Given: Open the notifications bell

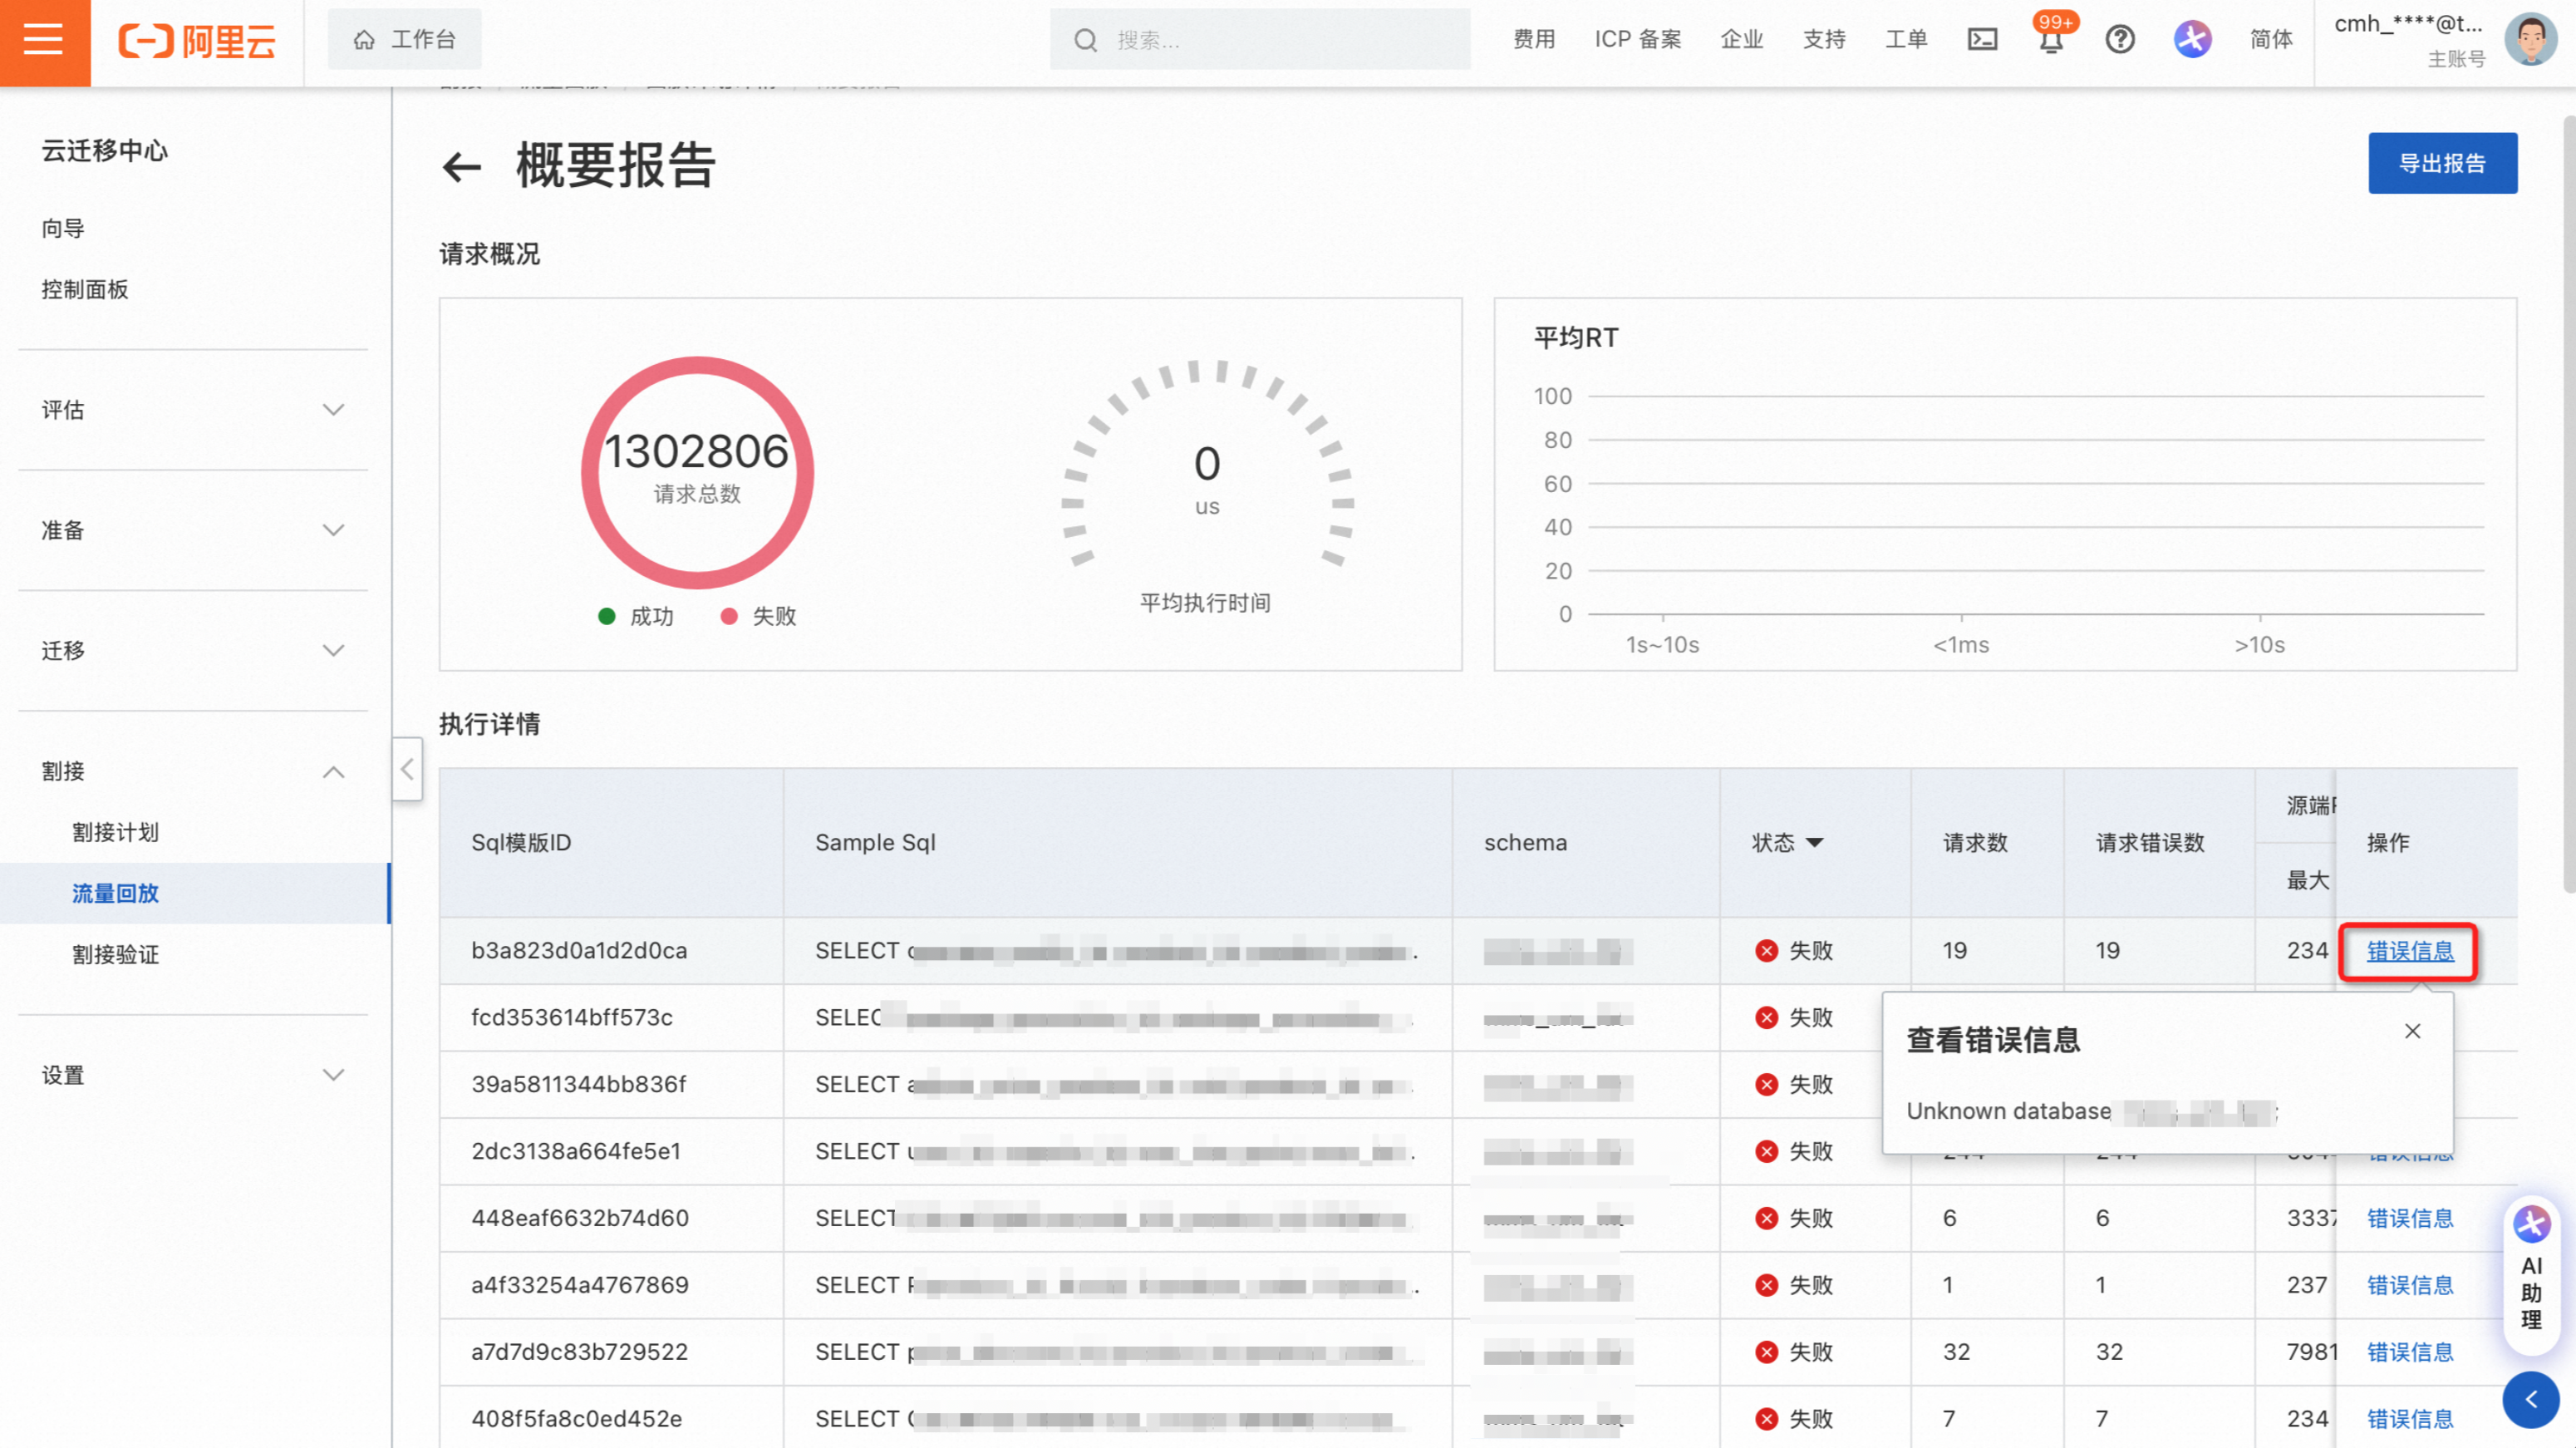Looking at the screenshot, I should (x=2051, y=40).
